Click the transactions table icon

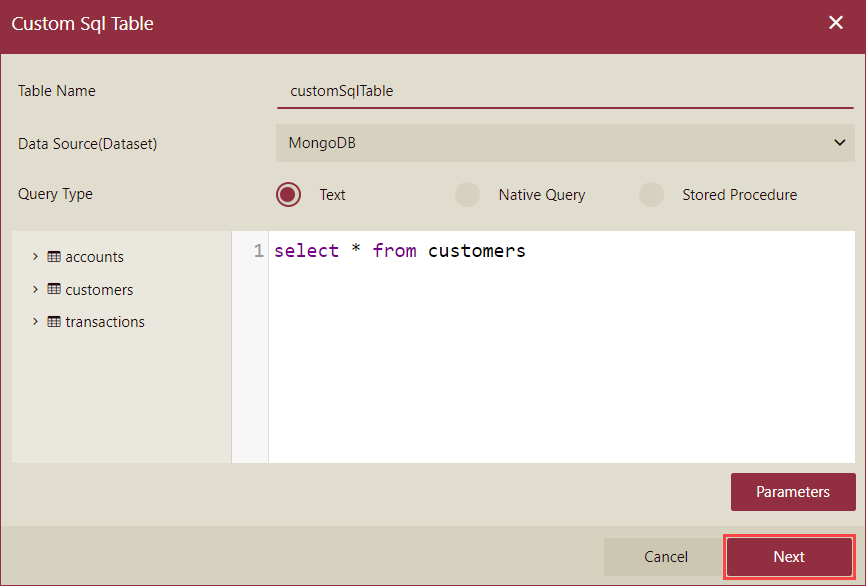pyautogui.click(x=54, y=322)
